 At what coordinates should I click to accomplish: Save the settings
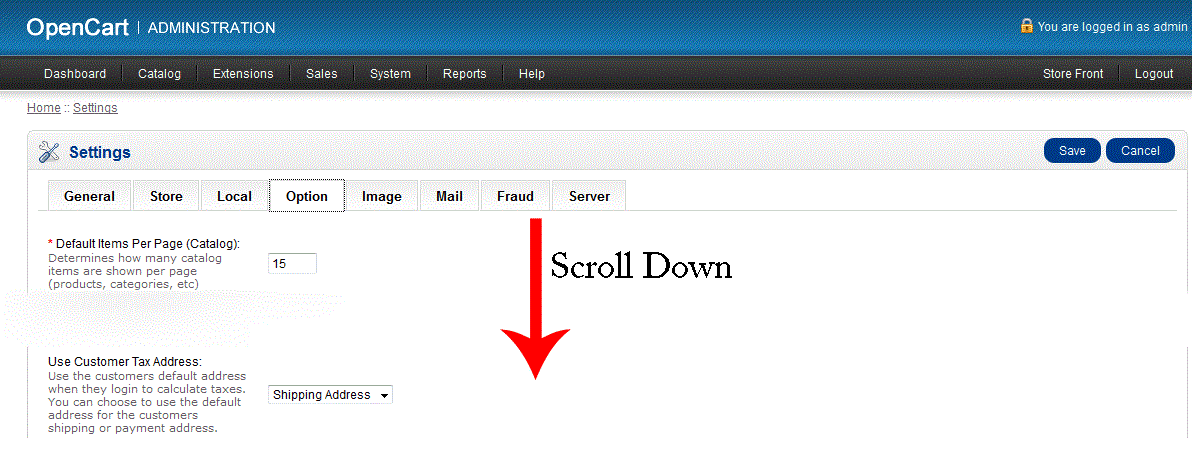tap(1072, 151)
